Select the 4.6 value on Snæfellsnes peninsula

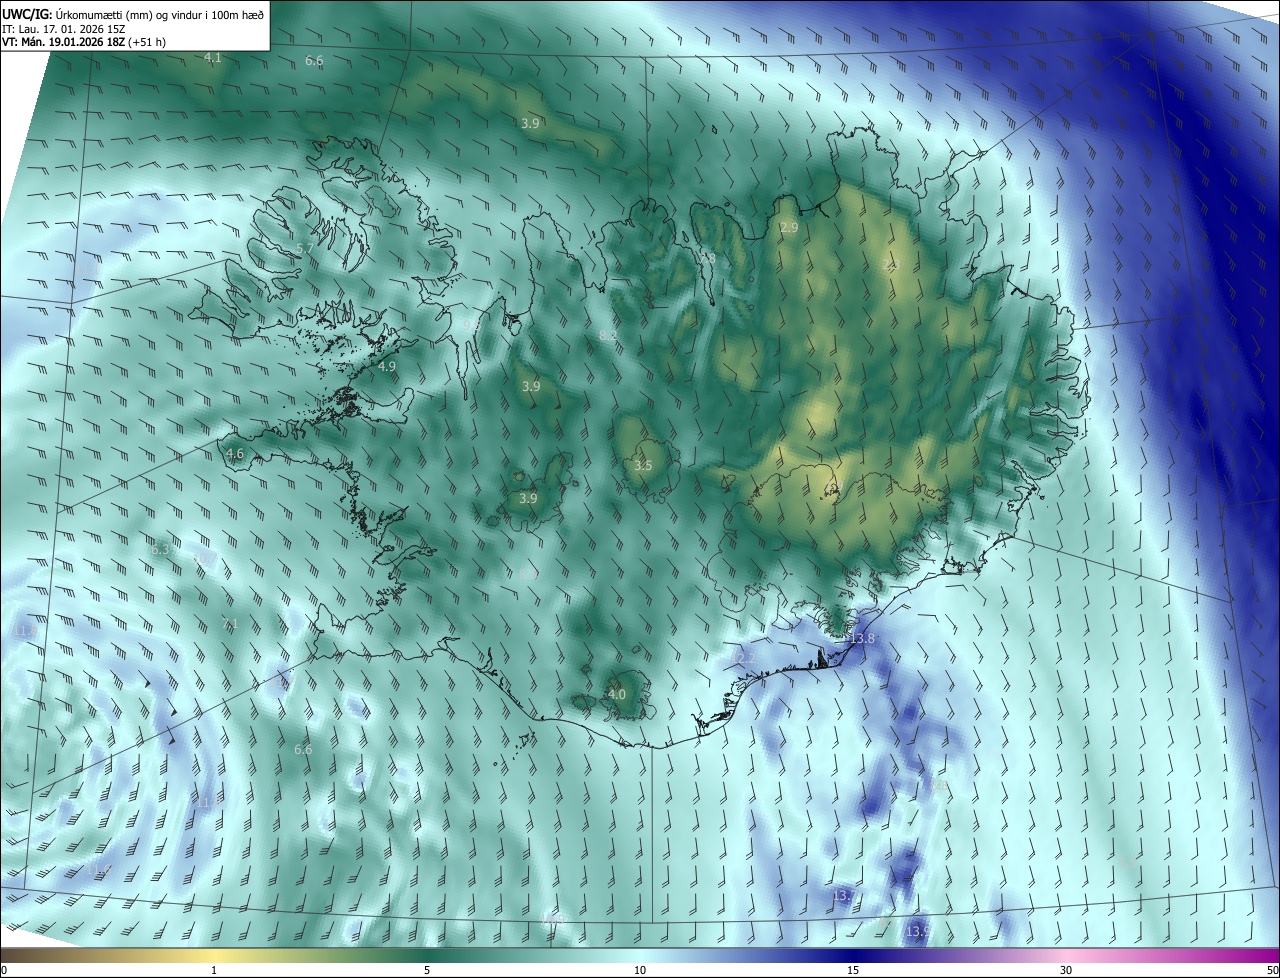click(235, 454)
